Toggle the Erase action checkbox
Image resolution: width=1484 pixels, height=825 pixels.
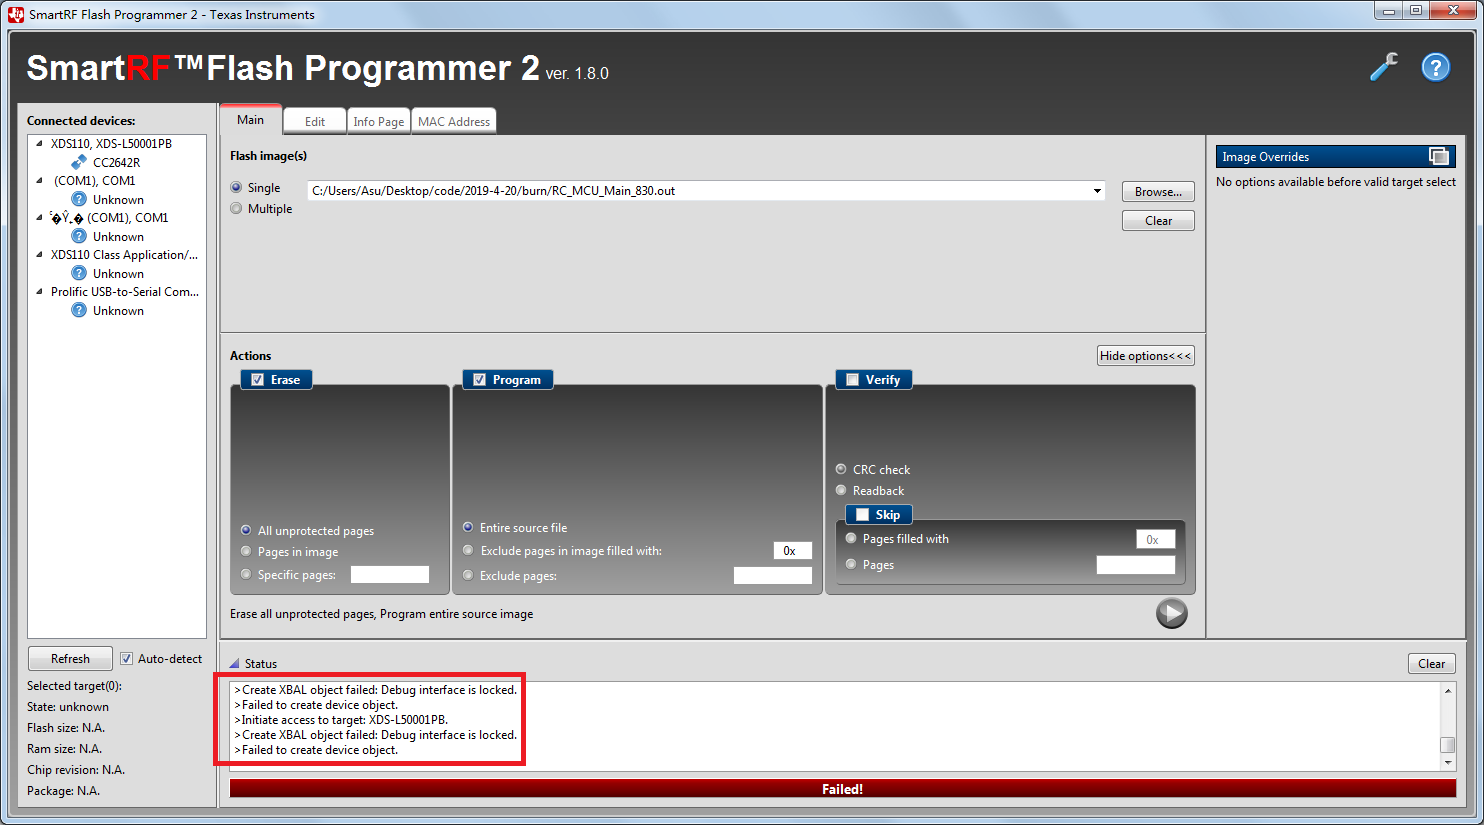(257, 380)
